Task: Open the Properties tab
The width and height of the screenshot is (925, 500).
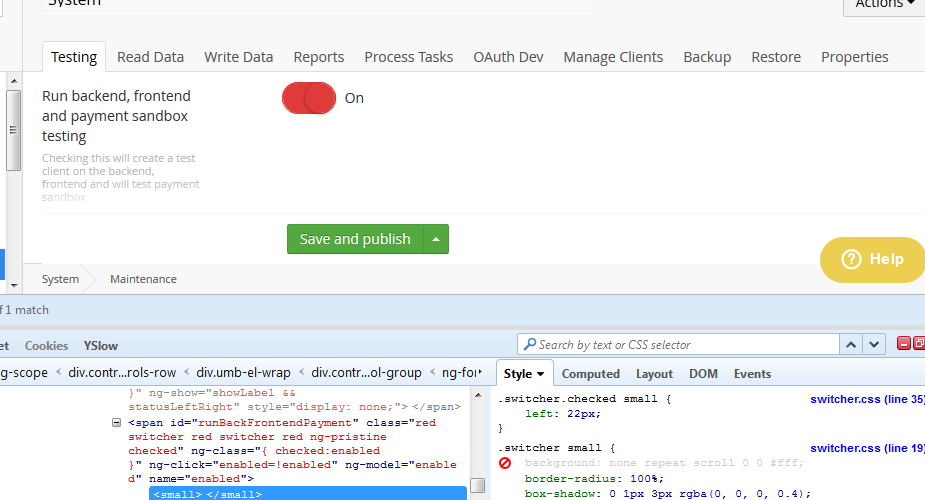Action: pyautogui.click(x=854, y=57)
